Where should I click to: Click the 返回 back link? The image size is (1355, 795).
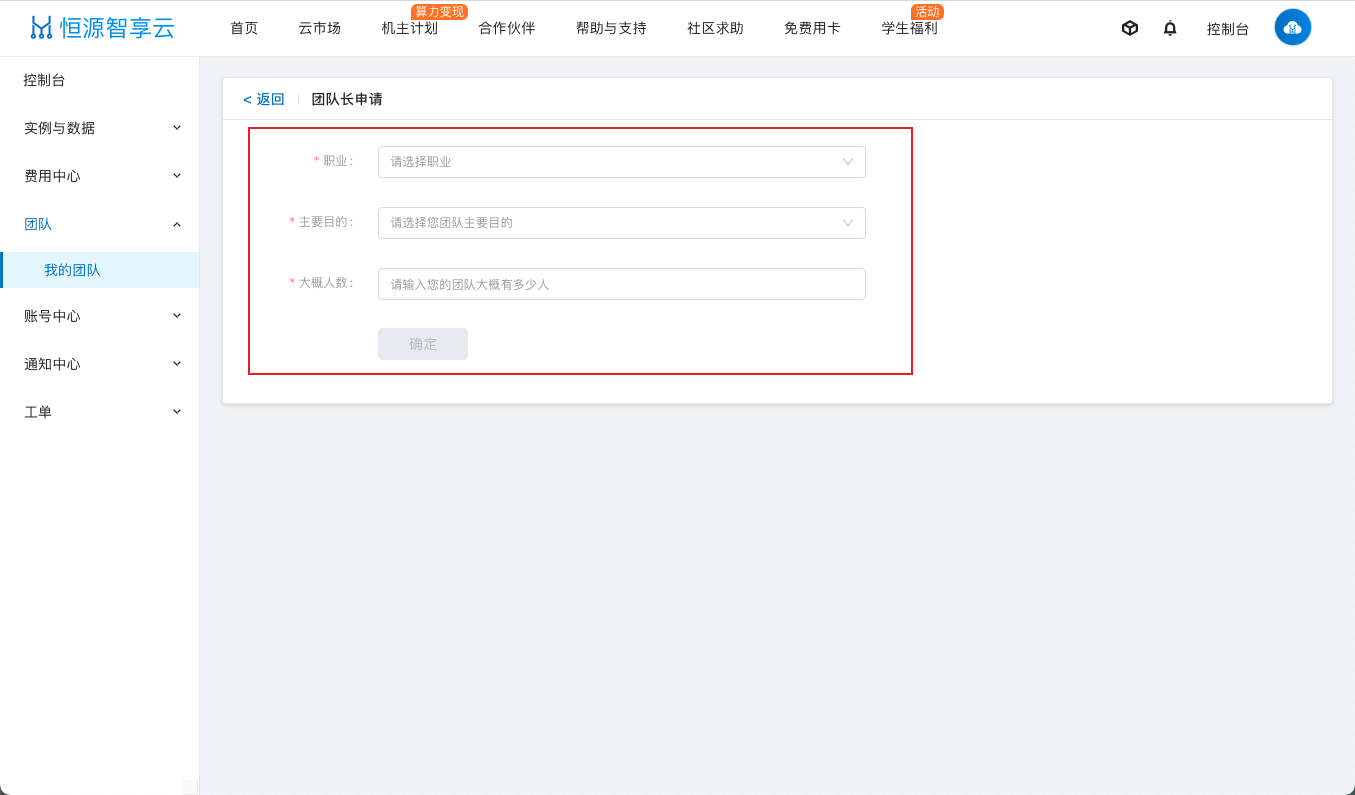click(x=264, y=99)
